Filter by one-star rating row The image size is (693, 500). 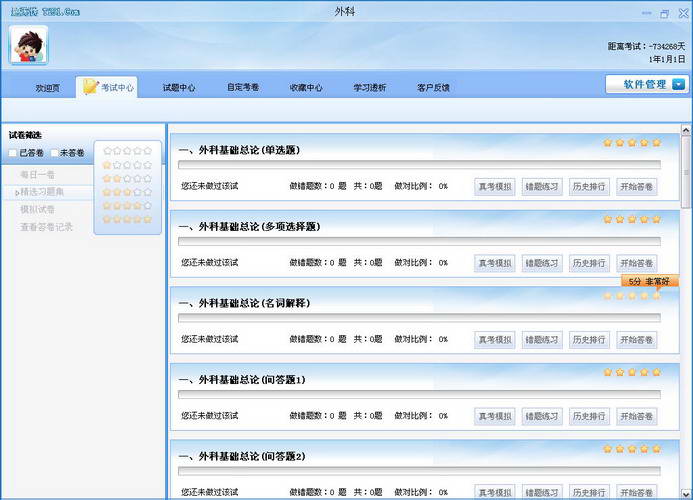click(127, 165)
